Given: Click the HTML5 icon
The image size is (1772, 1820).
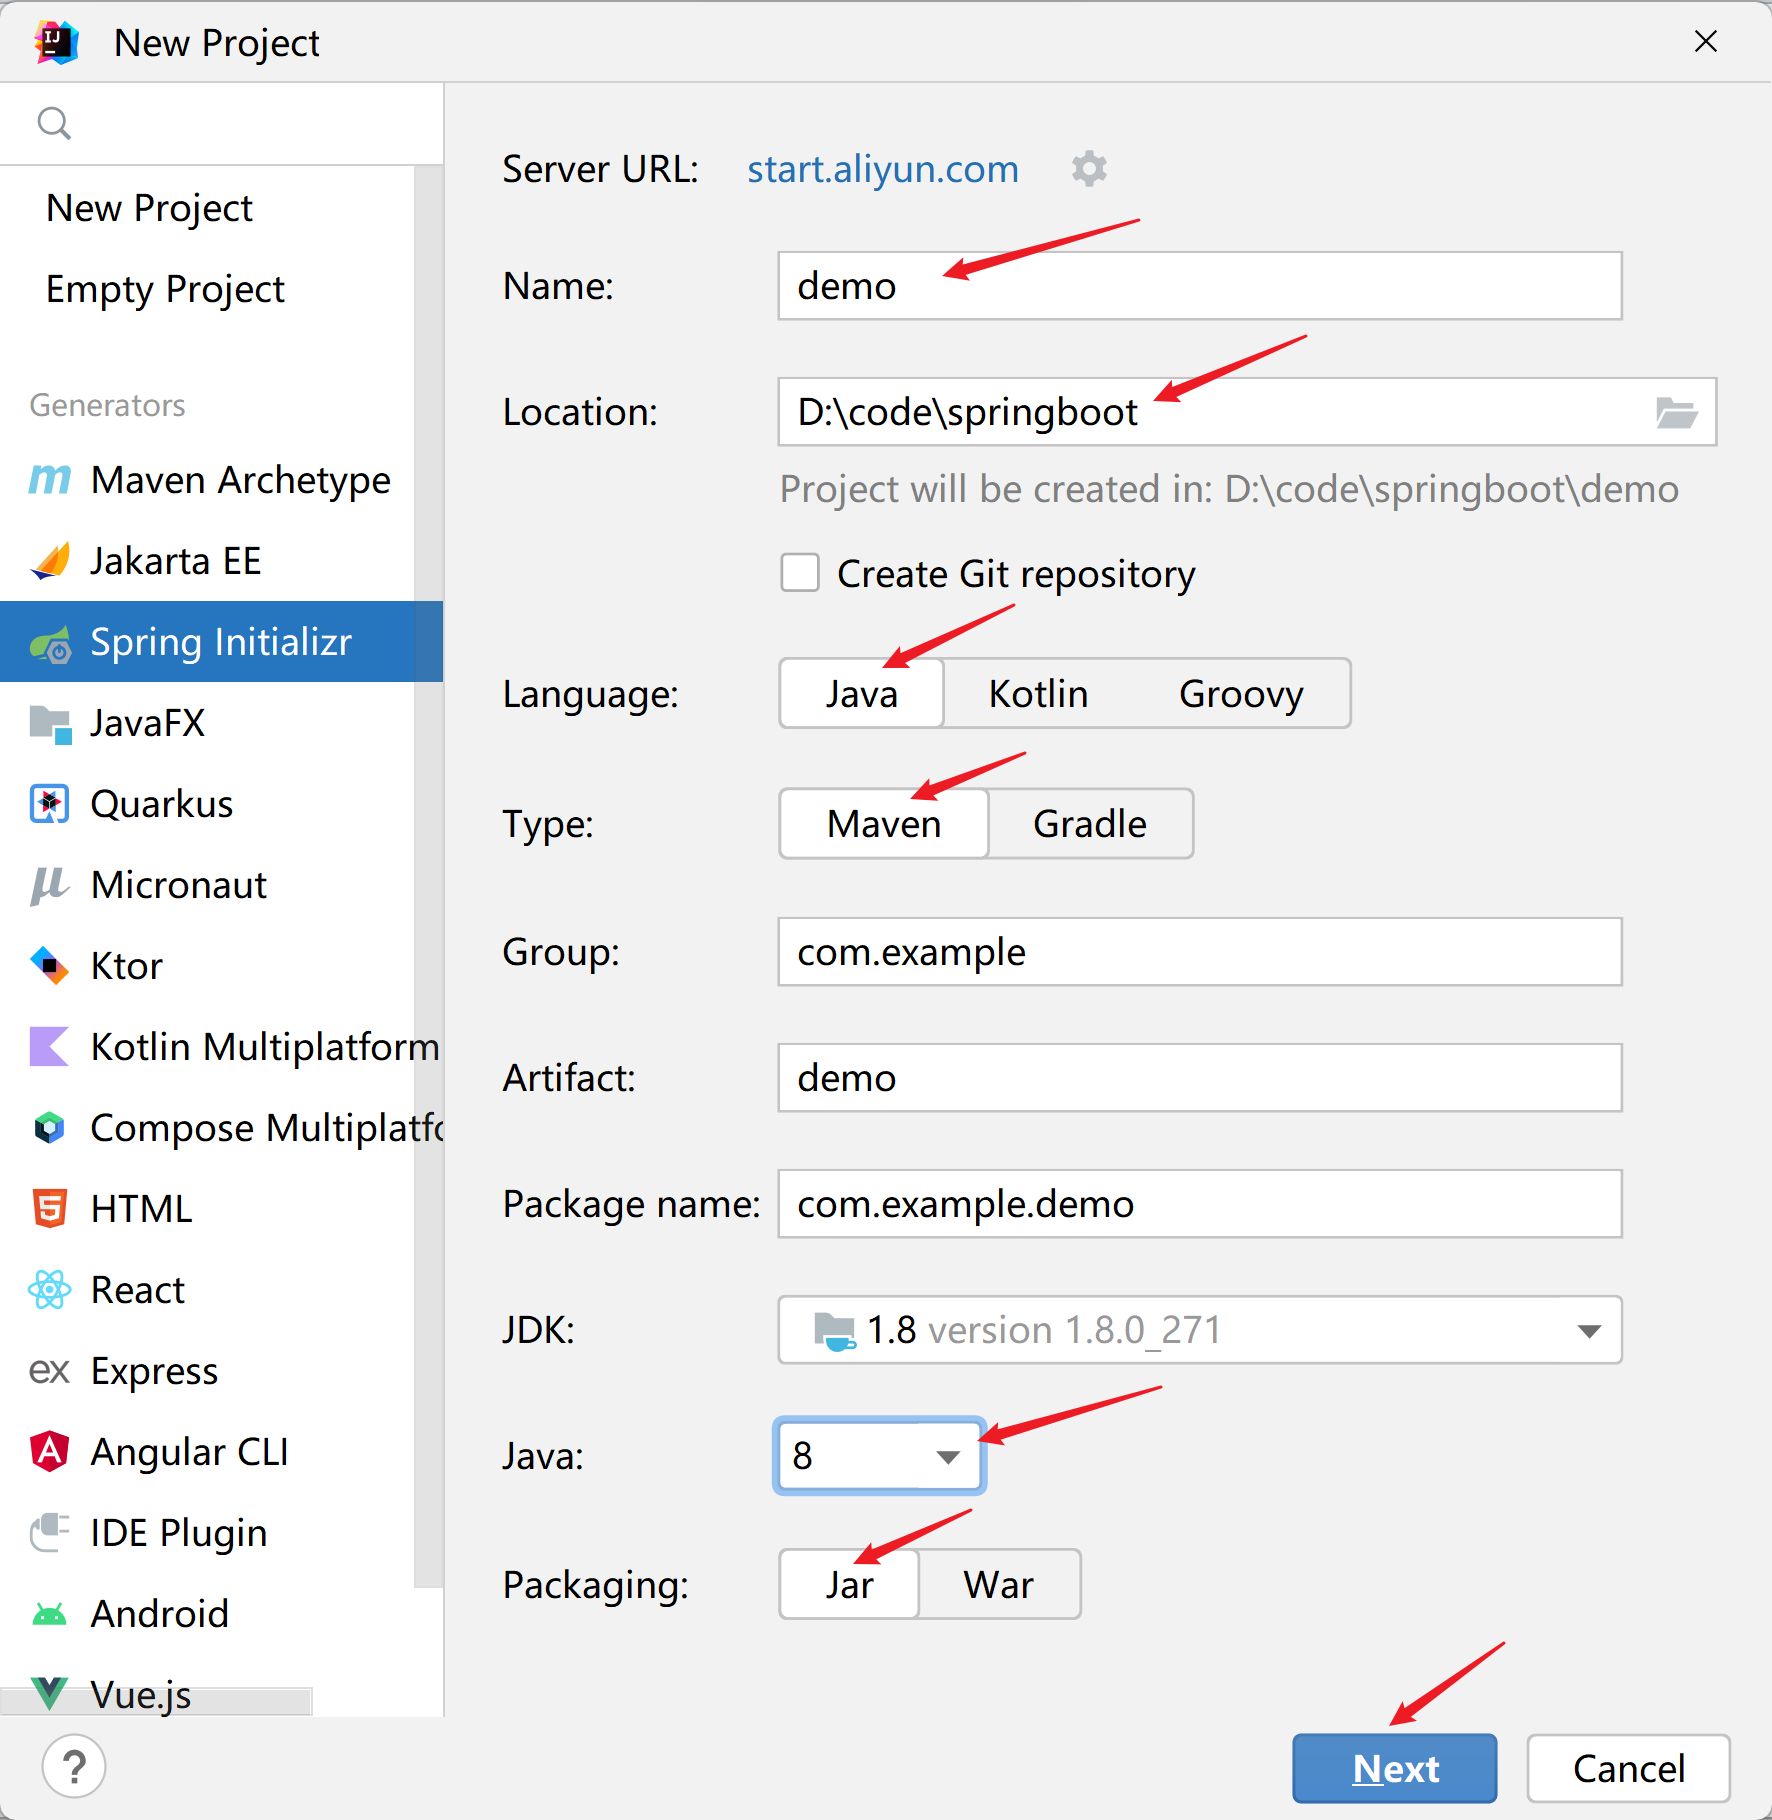Looking at the screenshot, I should tap(50, 1208).
